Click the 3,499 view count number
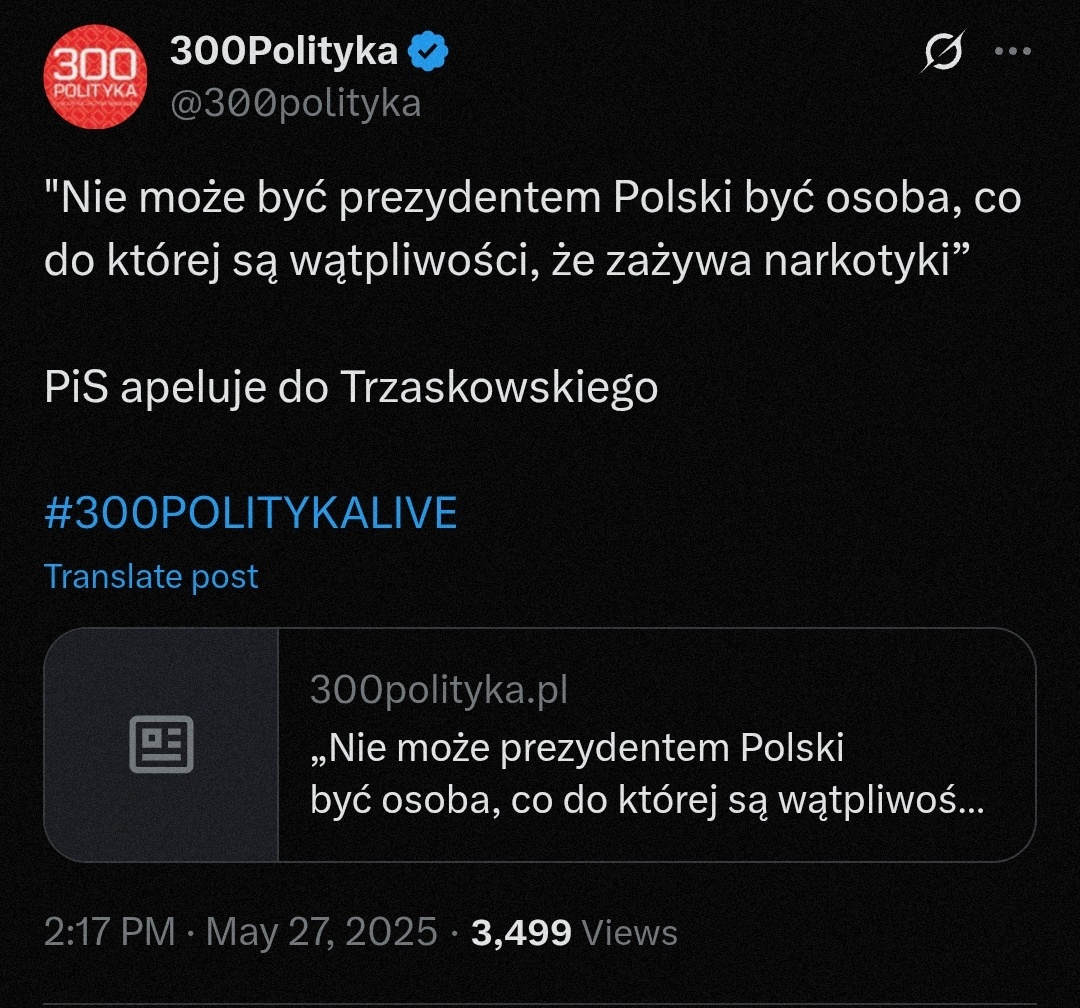The height and width of the screenshot is (1008, 1080). (x=521, y=932)
